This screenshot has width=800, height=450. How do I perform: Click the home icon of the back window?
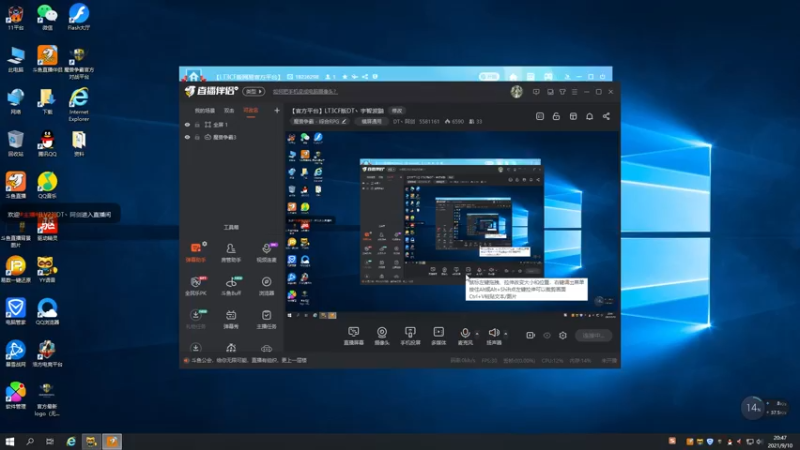(x=193, y=77)
